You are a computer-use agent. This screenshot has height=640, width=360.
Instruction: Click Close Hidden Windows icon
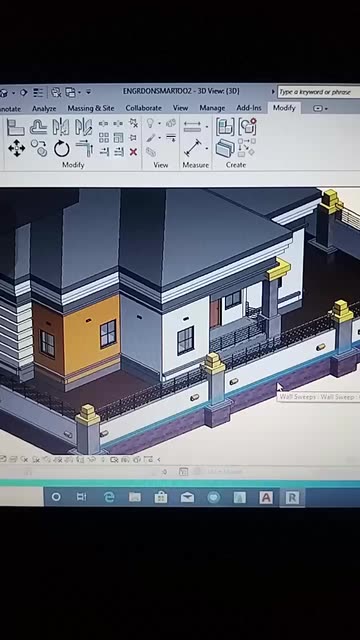click(56, 93)
